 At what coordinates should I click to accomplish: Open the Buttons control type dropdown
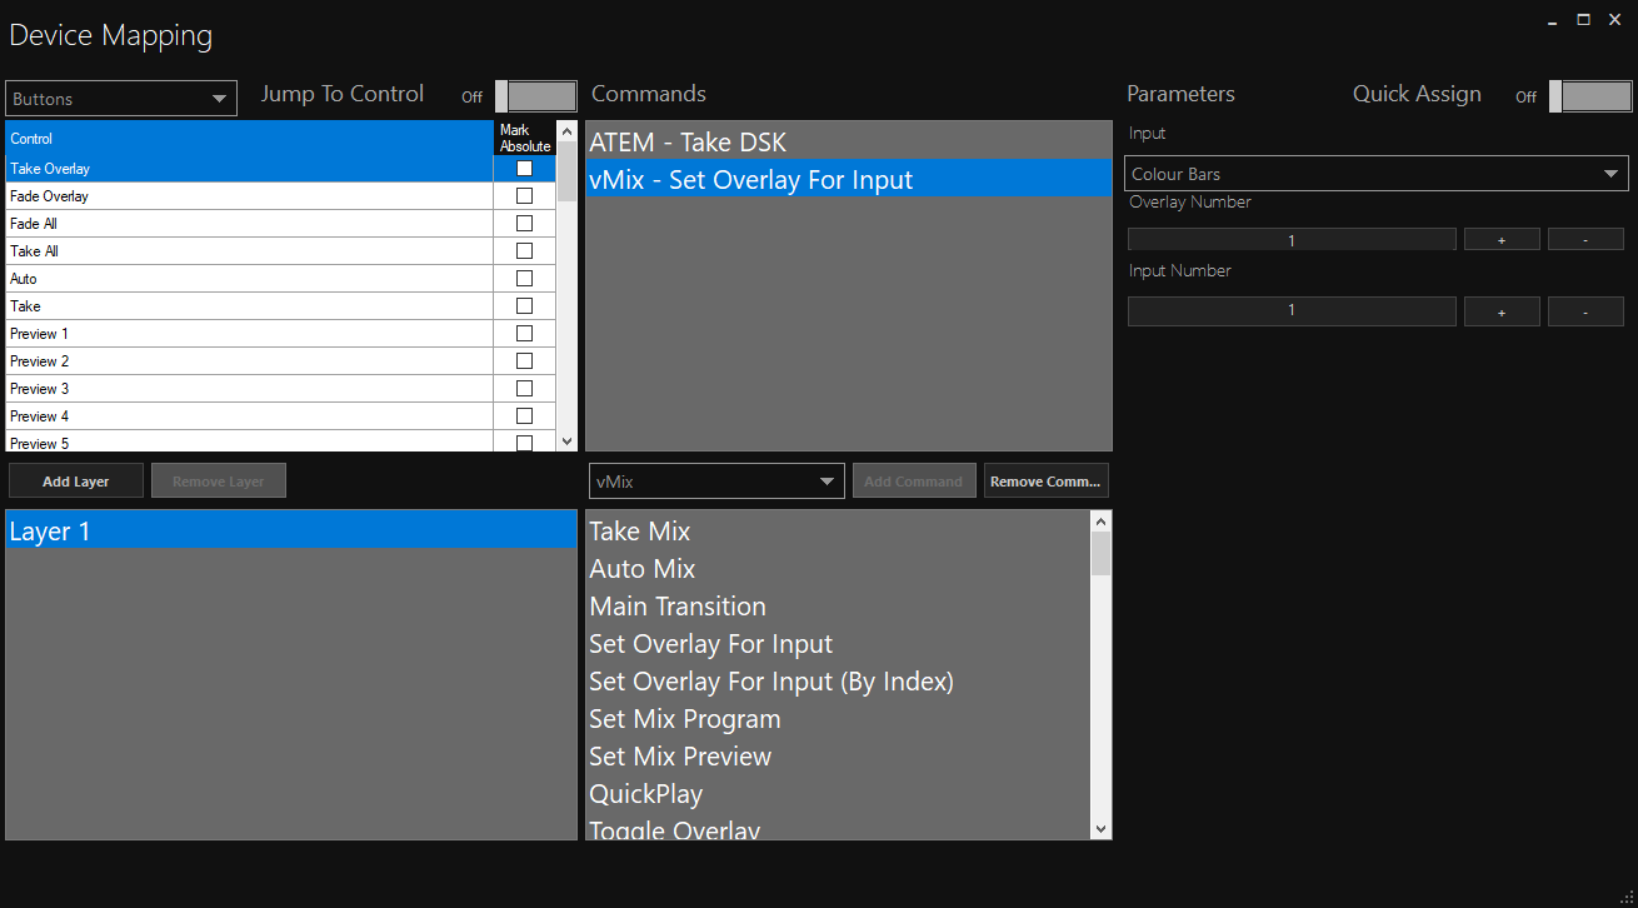121,99
